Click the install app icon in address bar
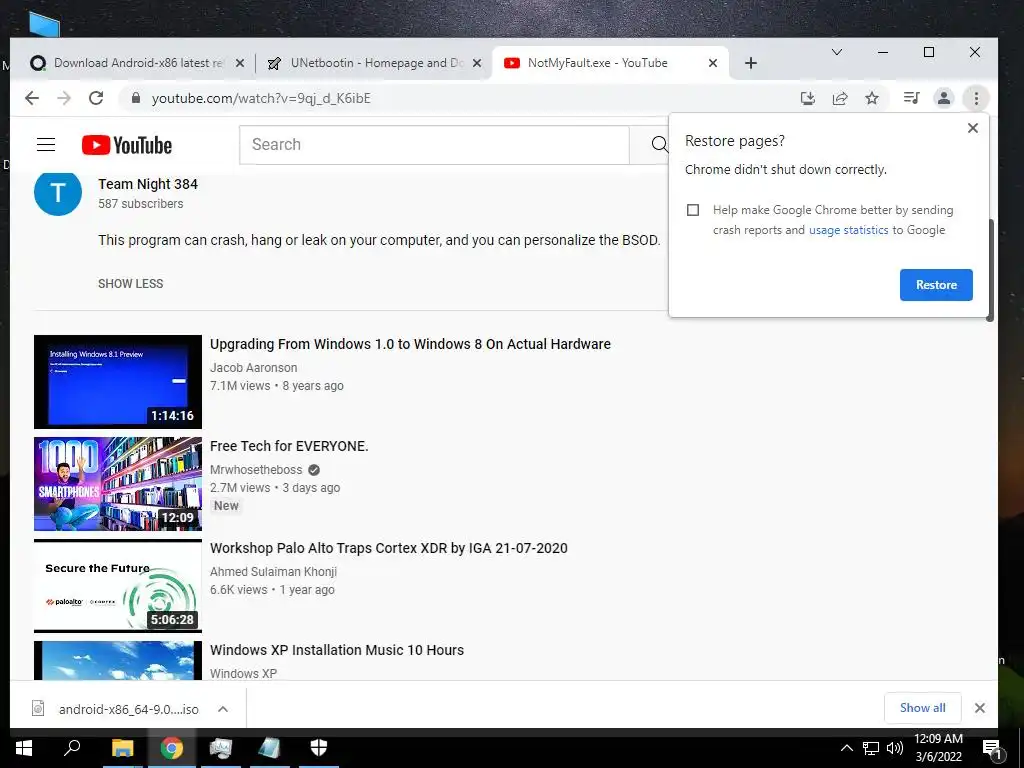The width and height of the screenshot is (1024, 768). [808, 98]
